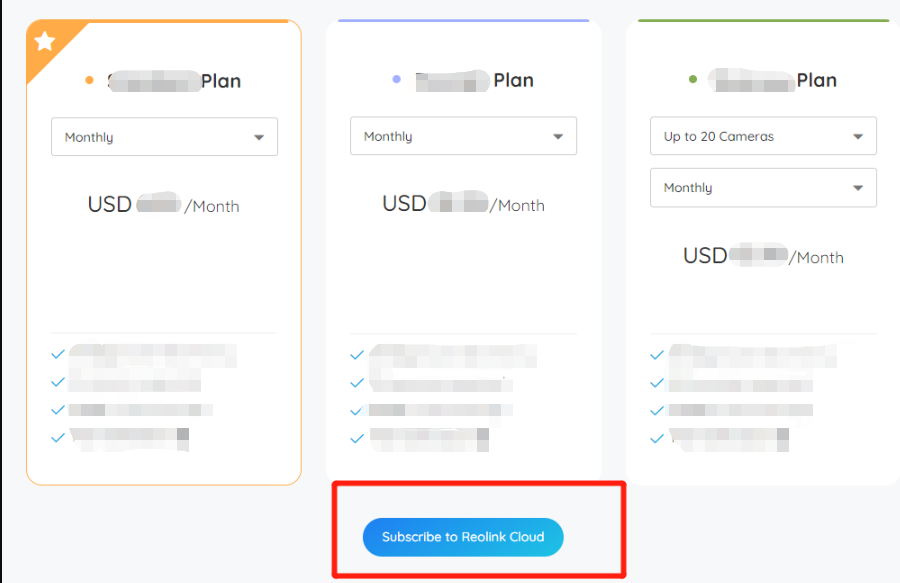Image resolution: width=900 pixels, height=583 pixels.
Task: Click the last feature checkmark in the middle plan
Action: [357, 438]
